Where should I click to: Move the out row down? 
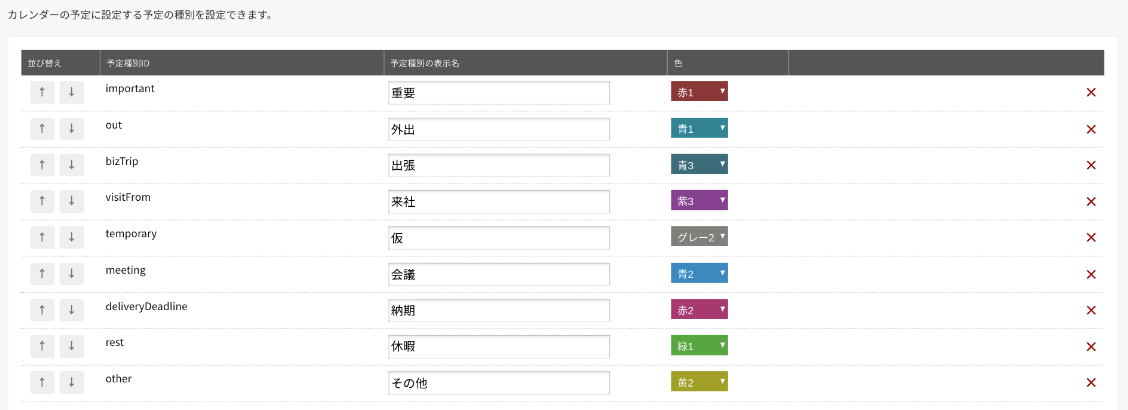pyautogui.click(x=72, y=129)
